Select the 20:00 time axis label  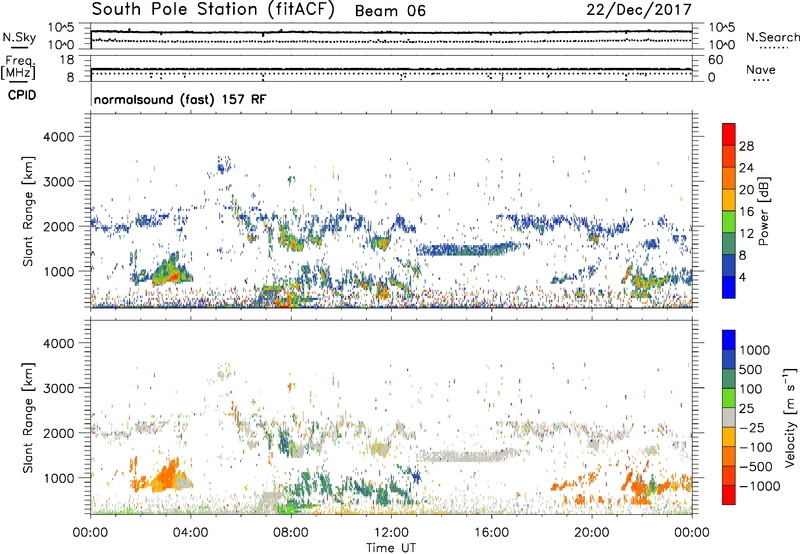(591, 533)
